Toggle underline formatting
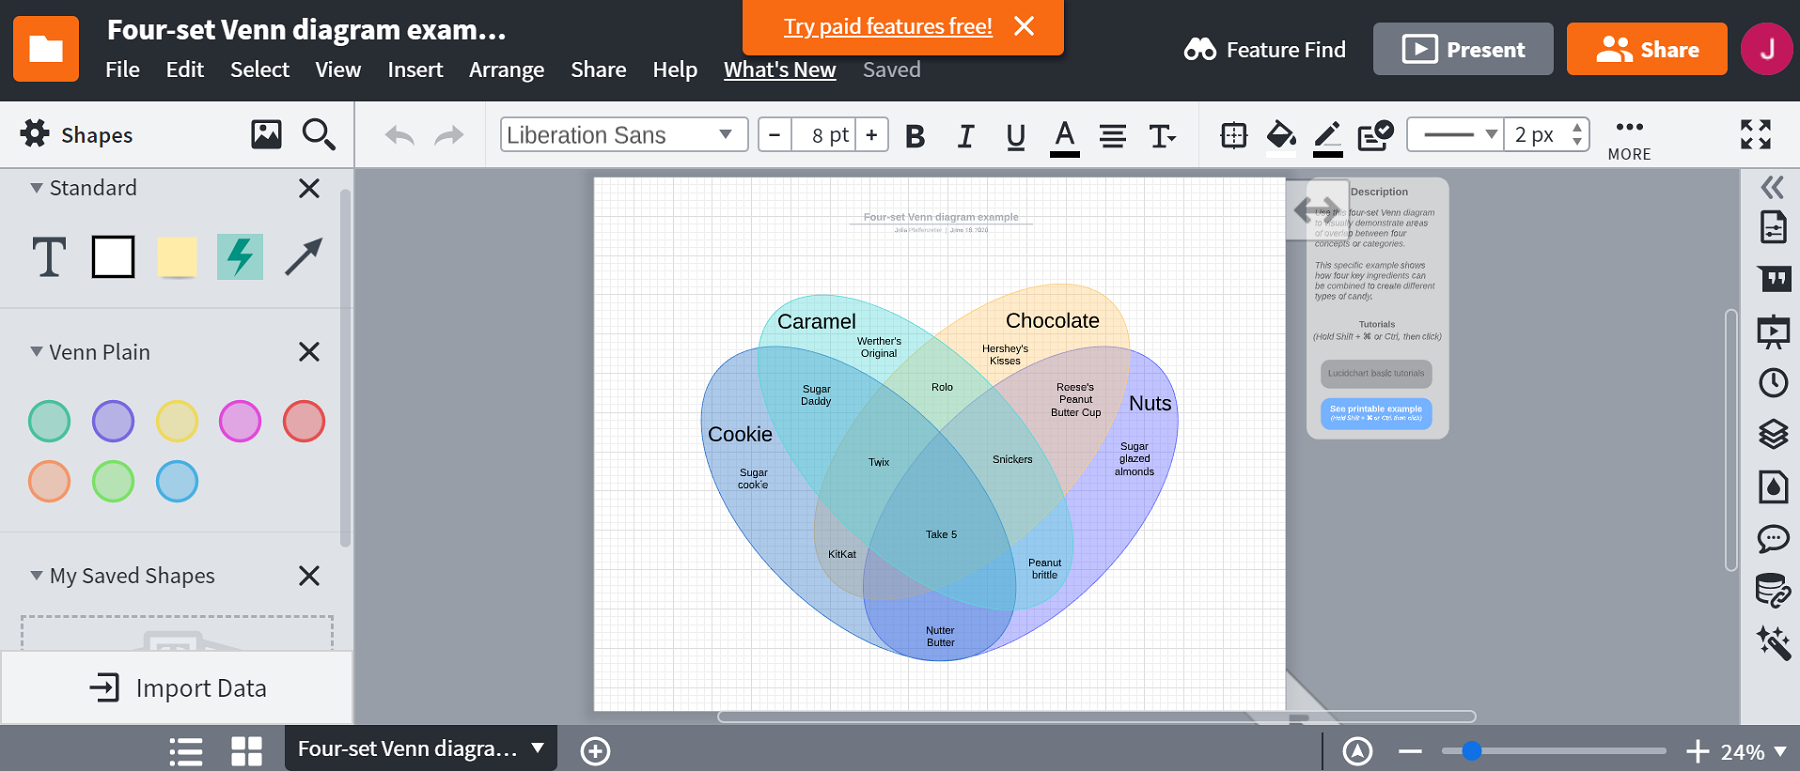This screenshot has width=1800, height=771. point(1015,136)
